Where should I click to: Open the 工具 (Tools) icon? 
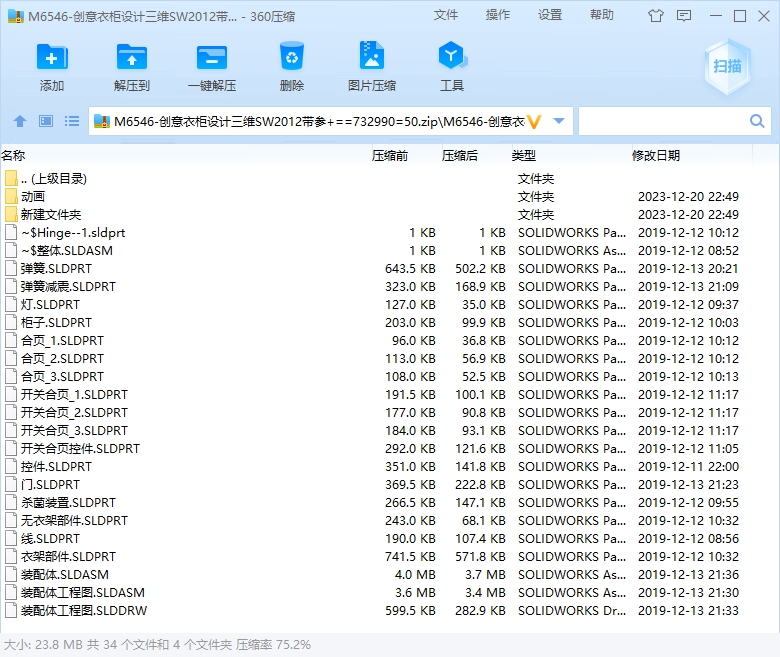(452, 56)
